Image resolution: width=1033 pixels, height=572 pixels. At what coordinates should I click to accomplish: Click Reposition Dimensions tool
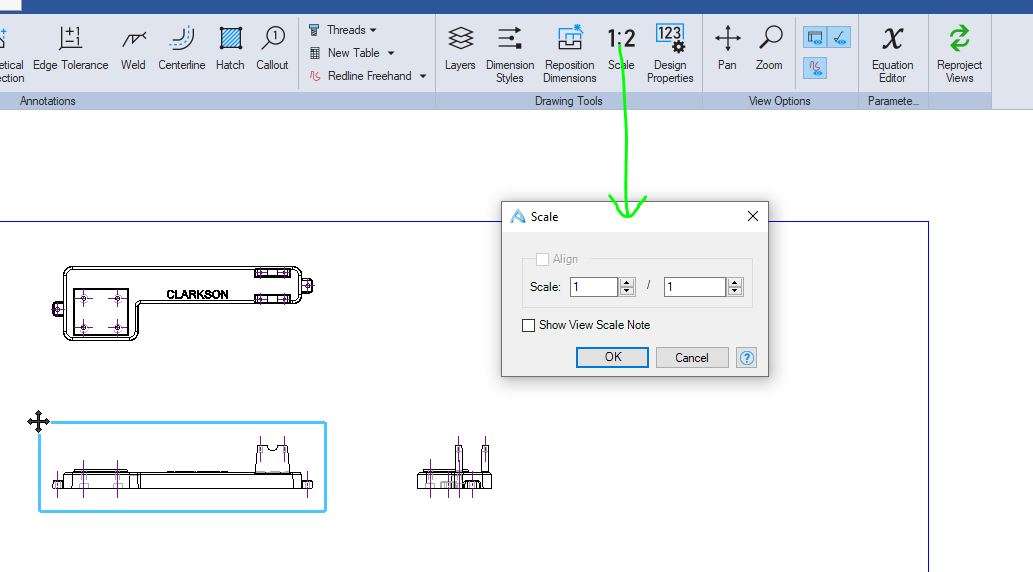pos(570,54)
